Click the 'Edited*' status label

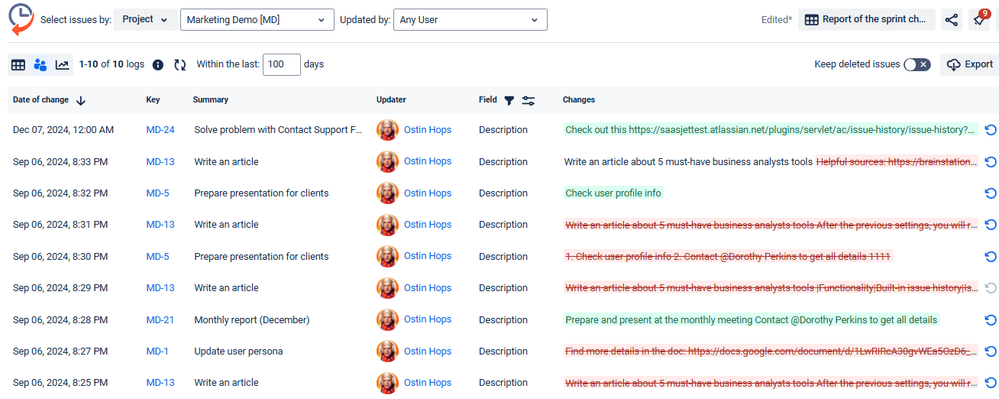pos(777,20)
